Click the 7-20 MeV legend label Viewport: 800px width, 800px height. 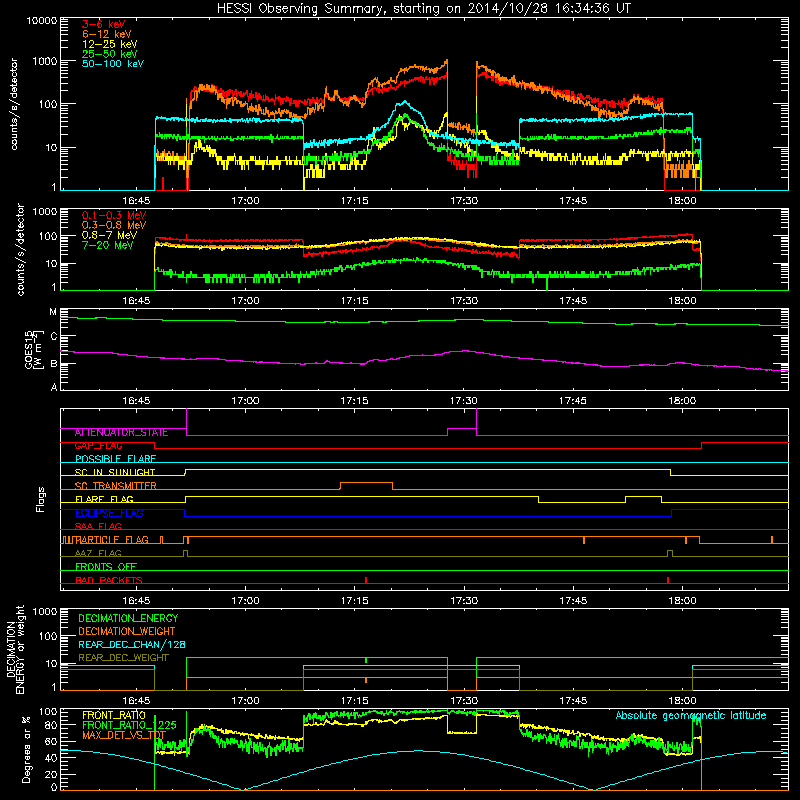(108, 245)
